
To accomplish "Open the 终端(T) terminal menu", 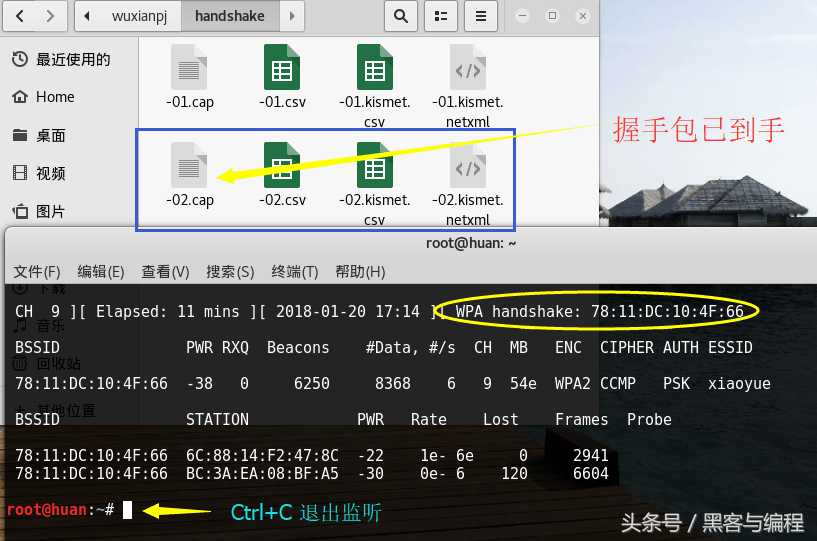I will (294, 272).
